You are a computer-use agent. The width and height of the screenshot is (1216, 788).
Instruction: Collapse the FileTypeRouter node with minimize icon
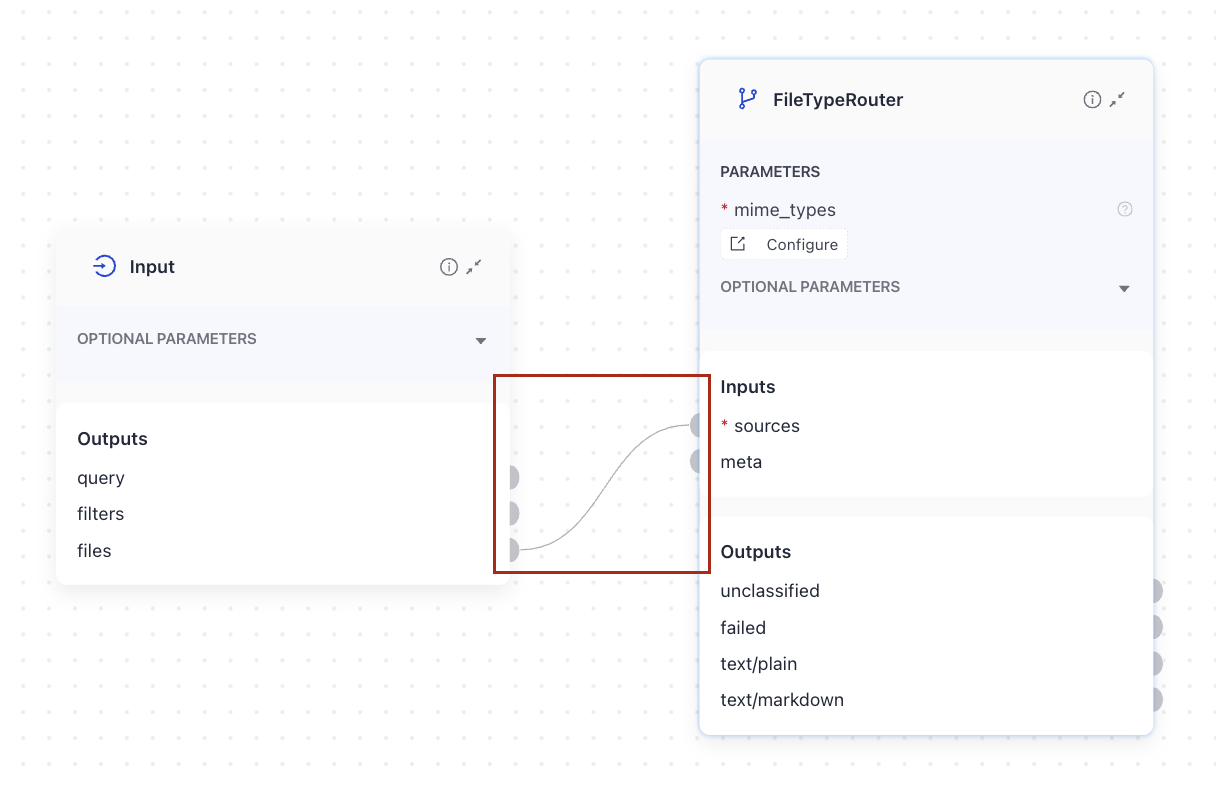click(1118, 100)
